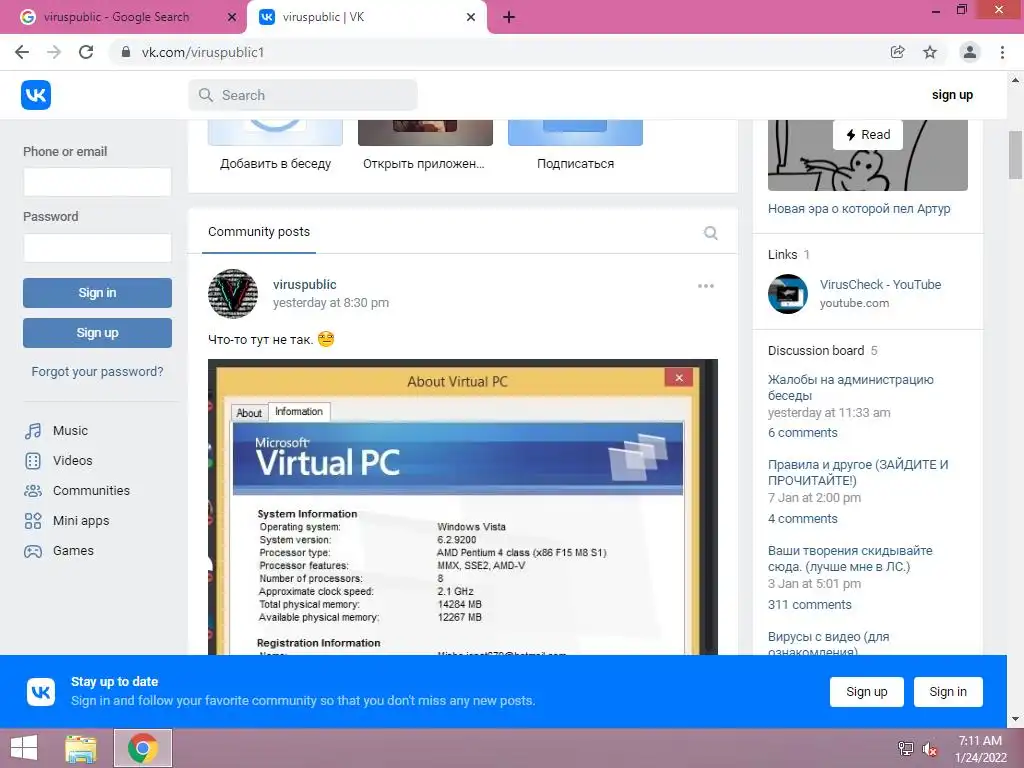Reload the page with refresh icon

point(86,52)
